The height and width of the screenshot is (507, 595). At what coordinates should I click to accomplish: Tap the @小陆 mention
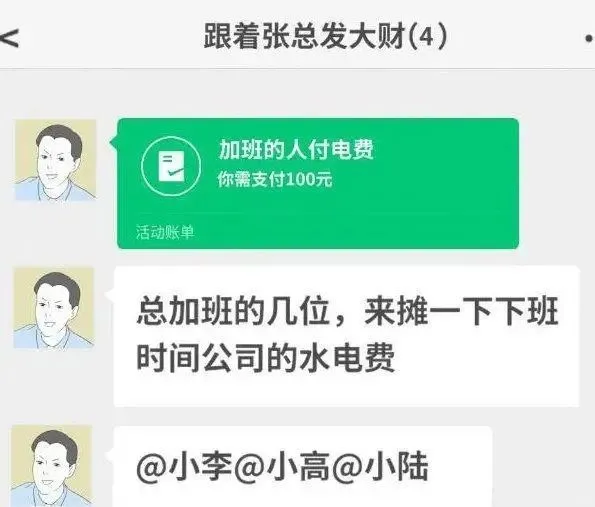pyautogui.click(x=380, y=466)
